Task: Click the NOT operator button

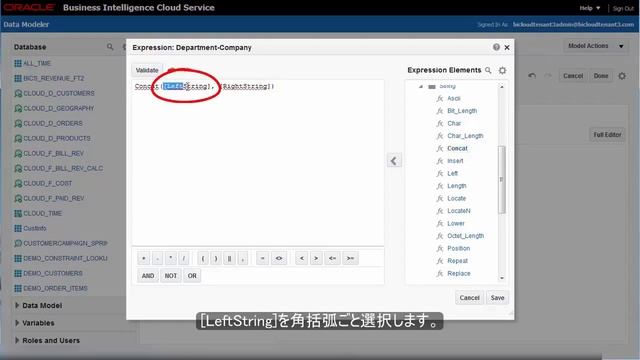Action: point(171,276)
